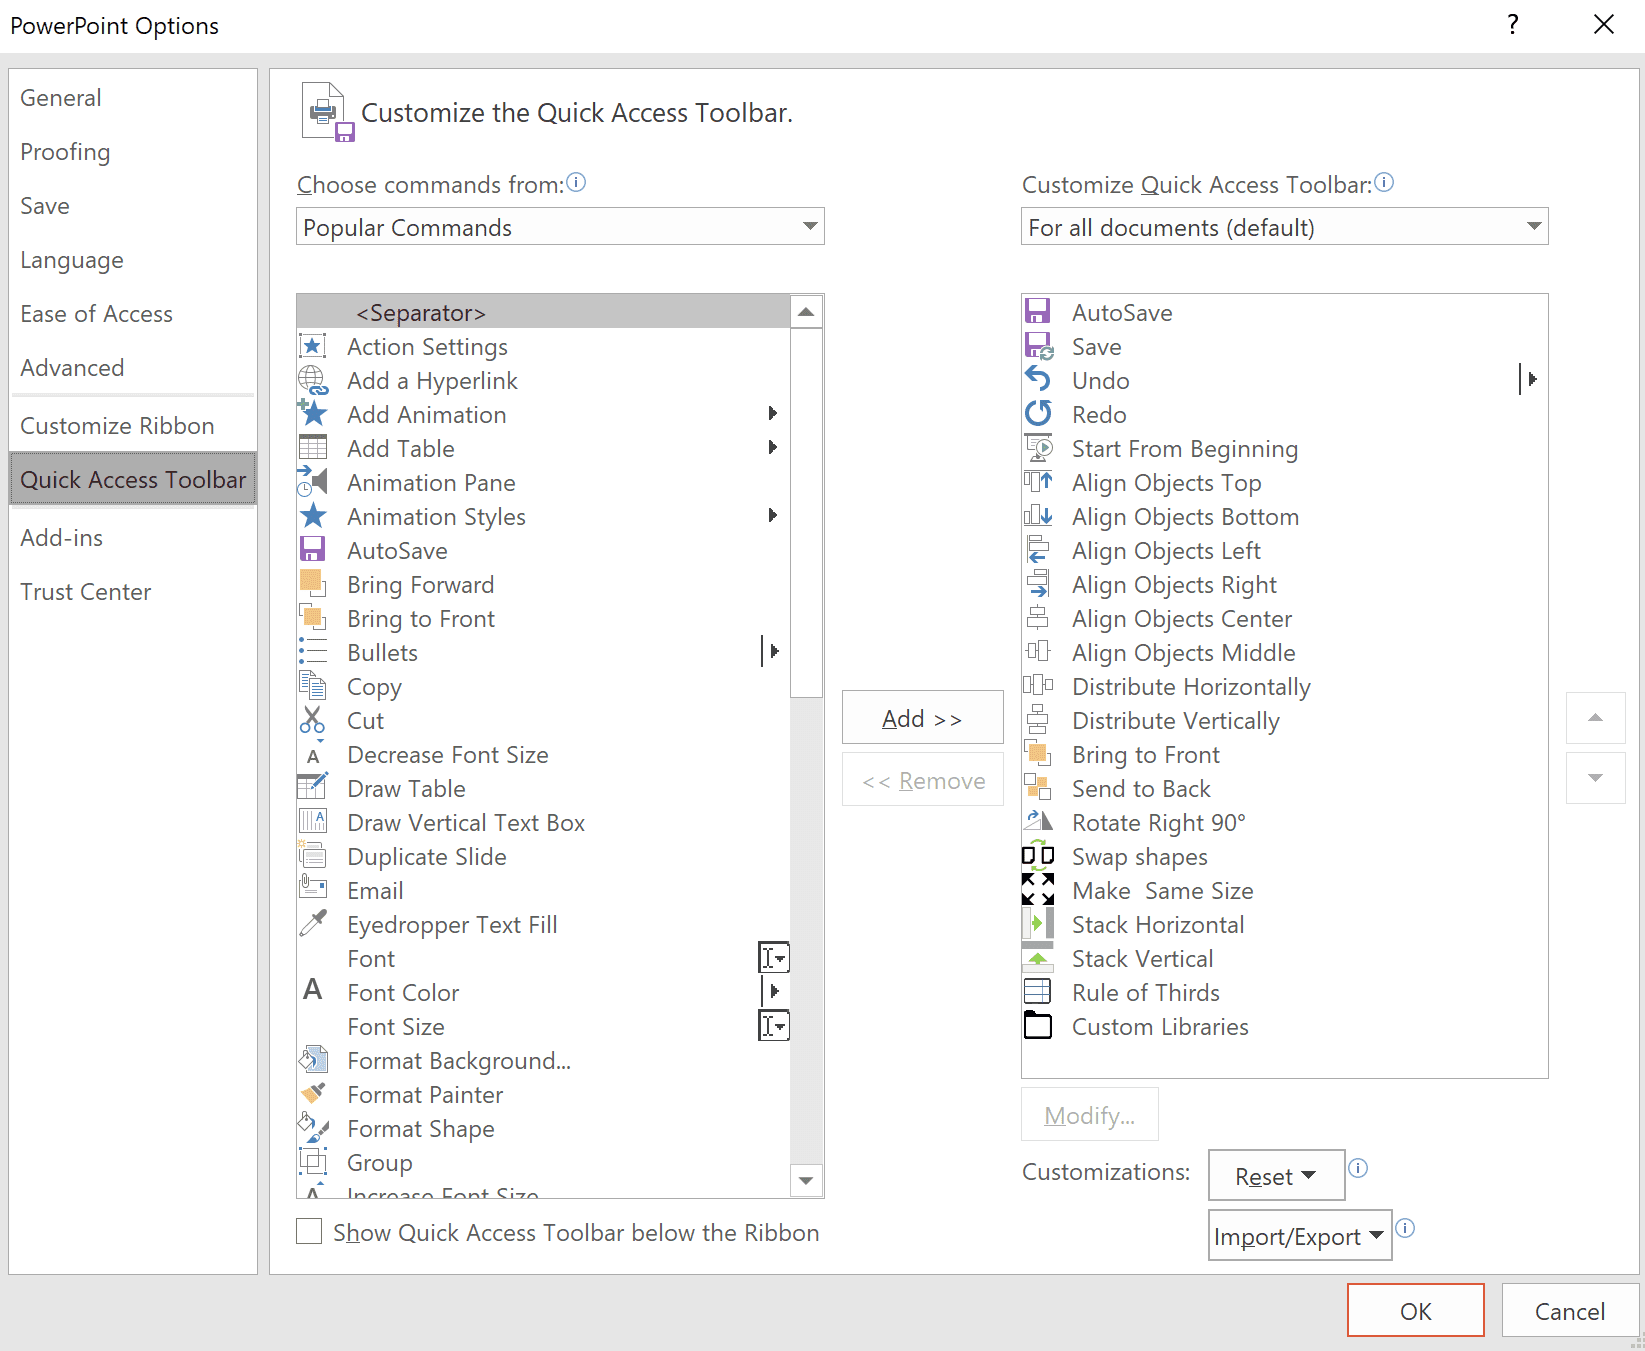Expand the Bullets split-button arrow
The width and height of the screenshot is (1645, 1351).
(x=772, y=652)
